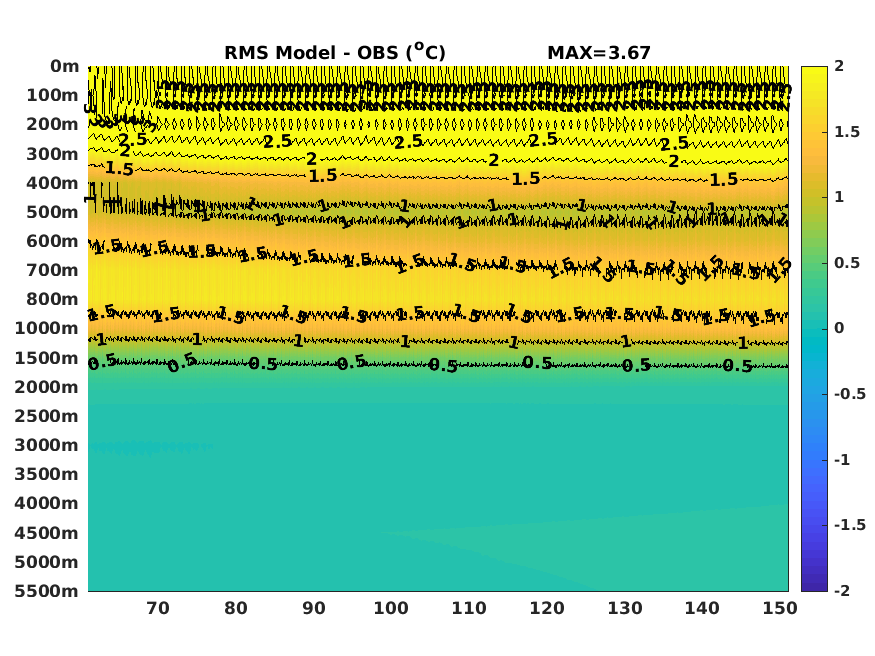
Task: Click the colorbar tick label '1'
Action: coord(839,197)
